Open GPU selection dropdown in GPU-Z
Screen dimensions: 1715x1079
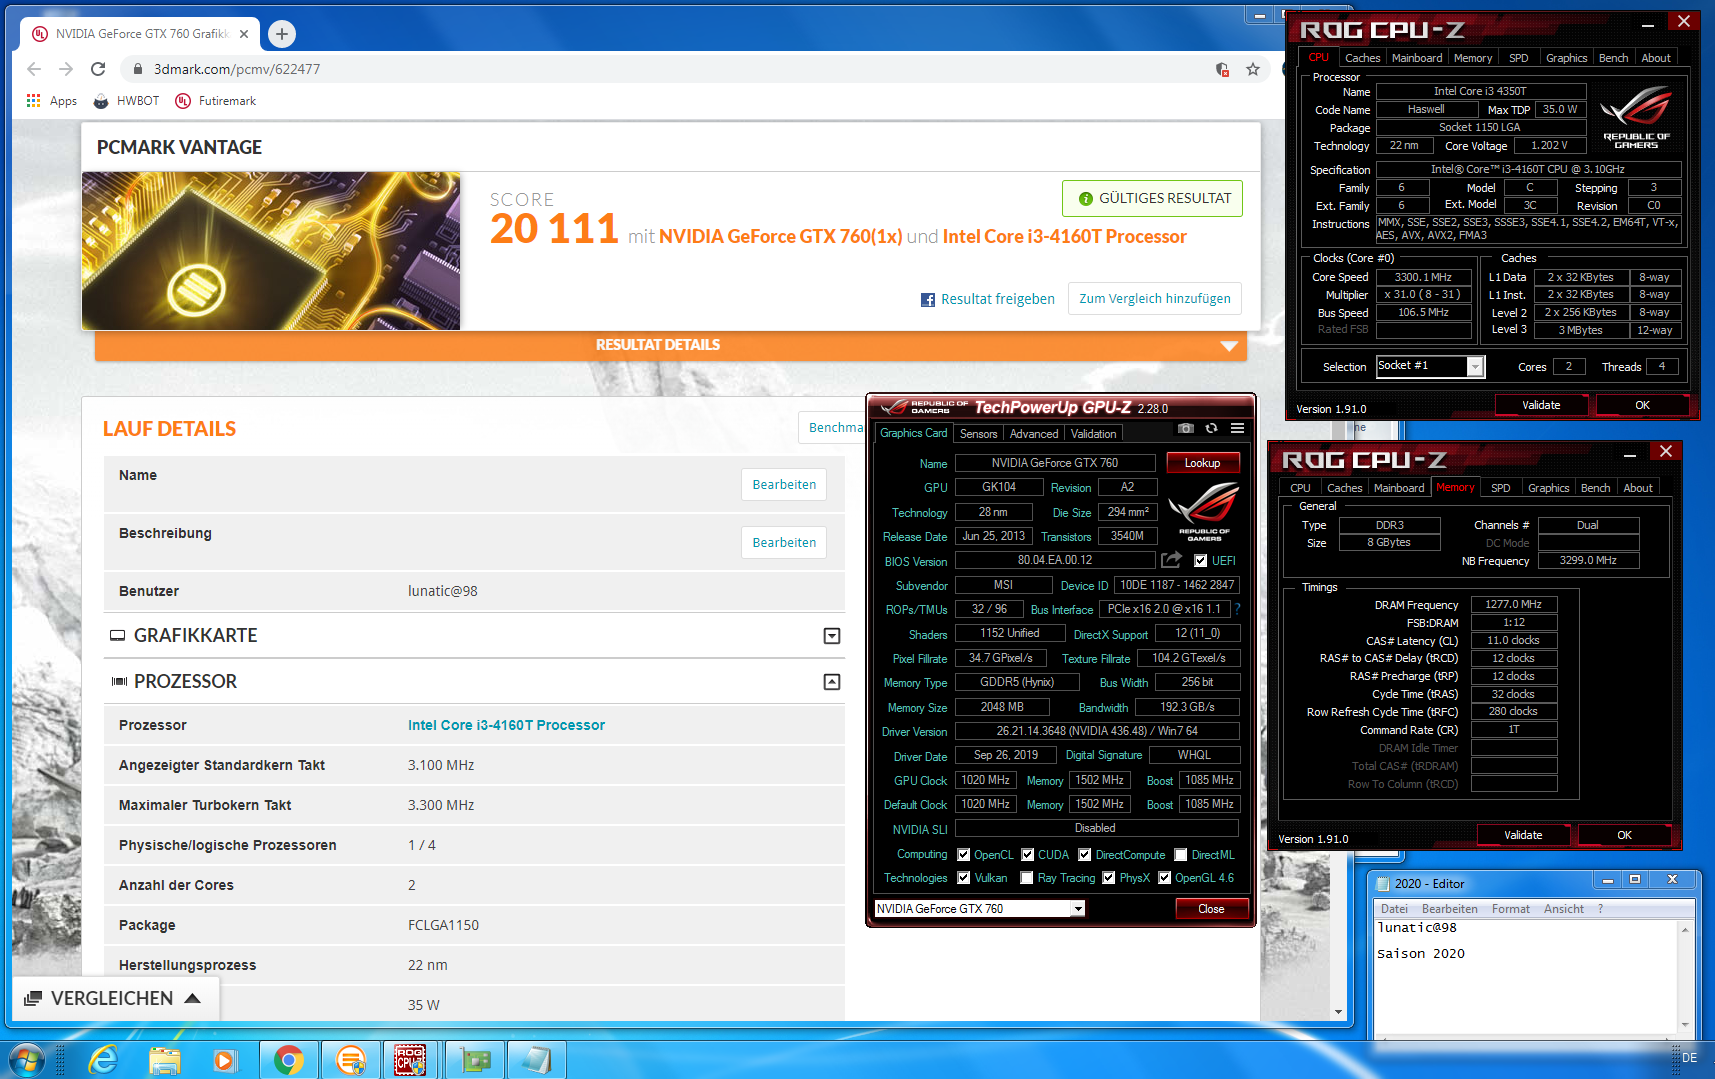click(1078, 909)
